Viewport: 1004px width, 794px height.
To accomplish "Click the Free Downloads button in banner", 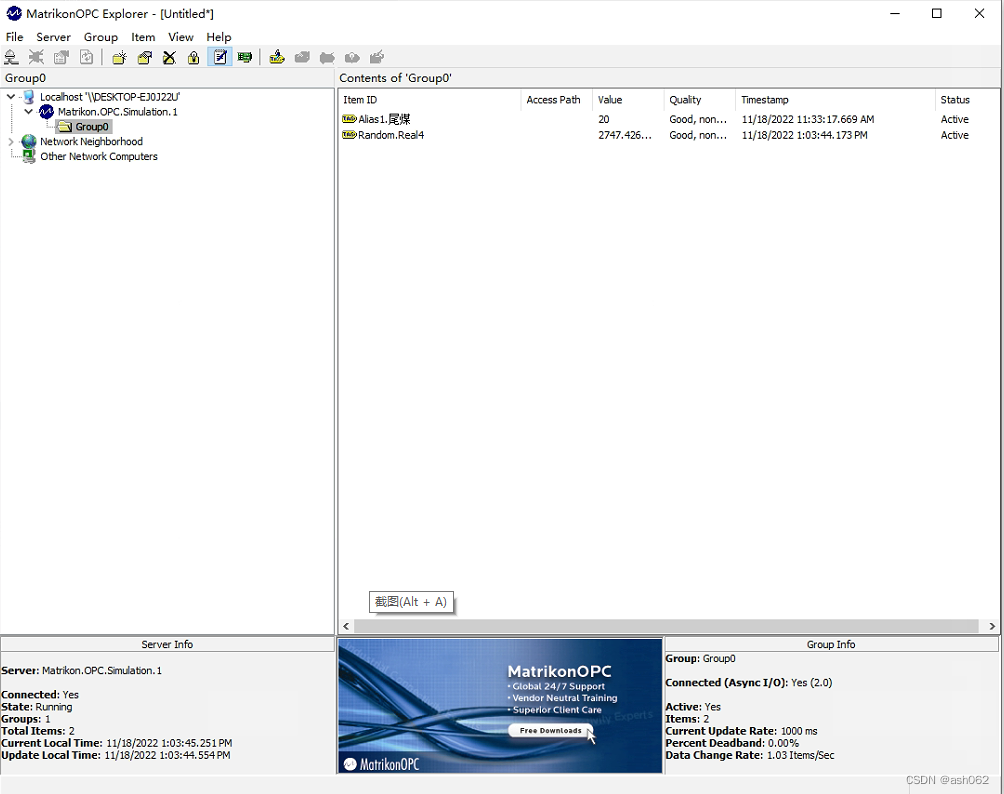I will (x=551, y=731).
